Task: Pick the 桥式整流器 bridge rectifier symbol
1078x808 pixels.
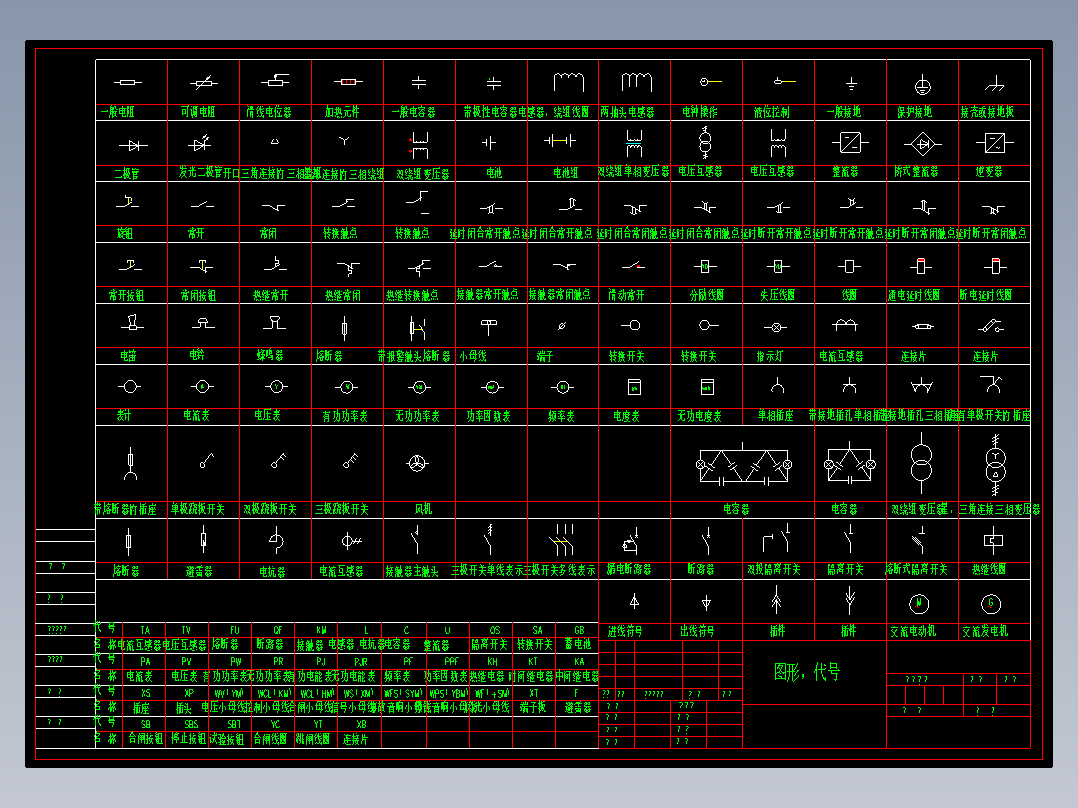Action: [x=923, y=144]
